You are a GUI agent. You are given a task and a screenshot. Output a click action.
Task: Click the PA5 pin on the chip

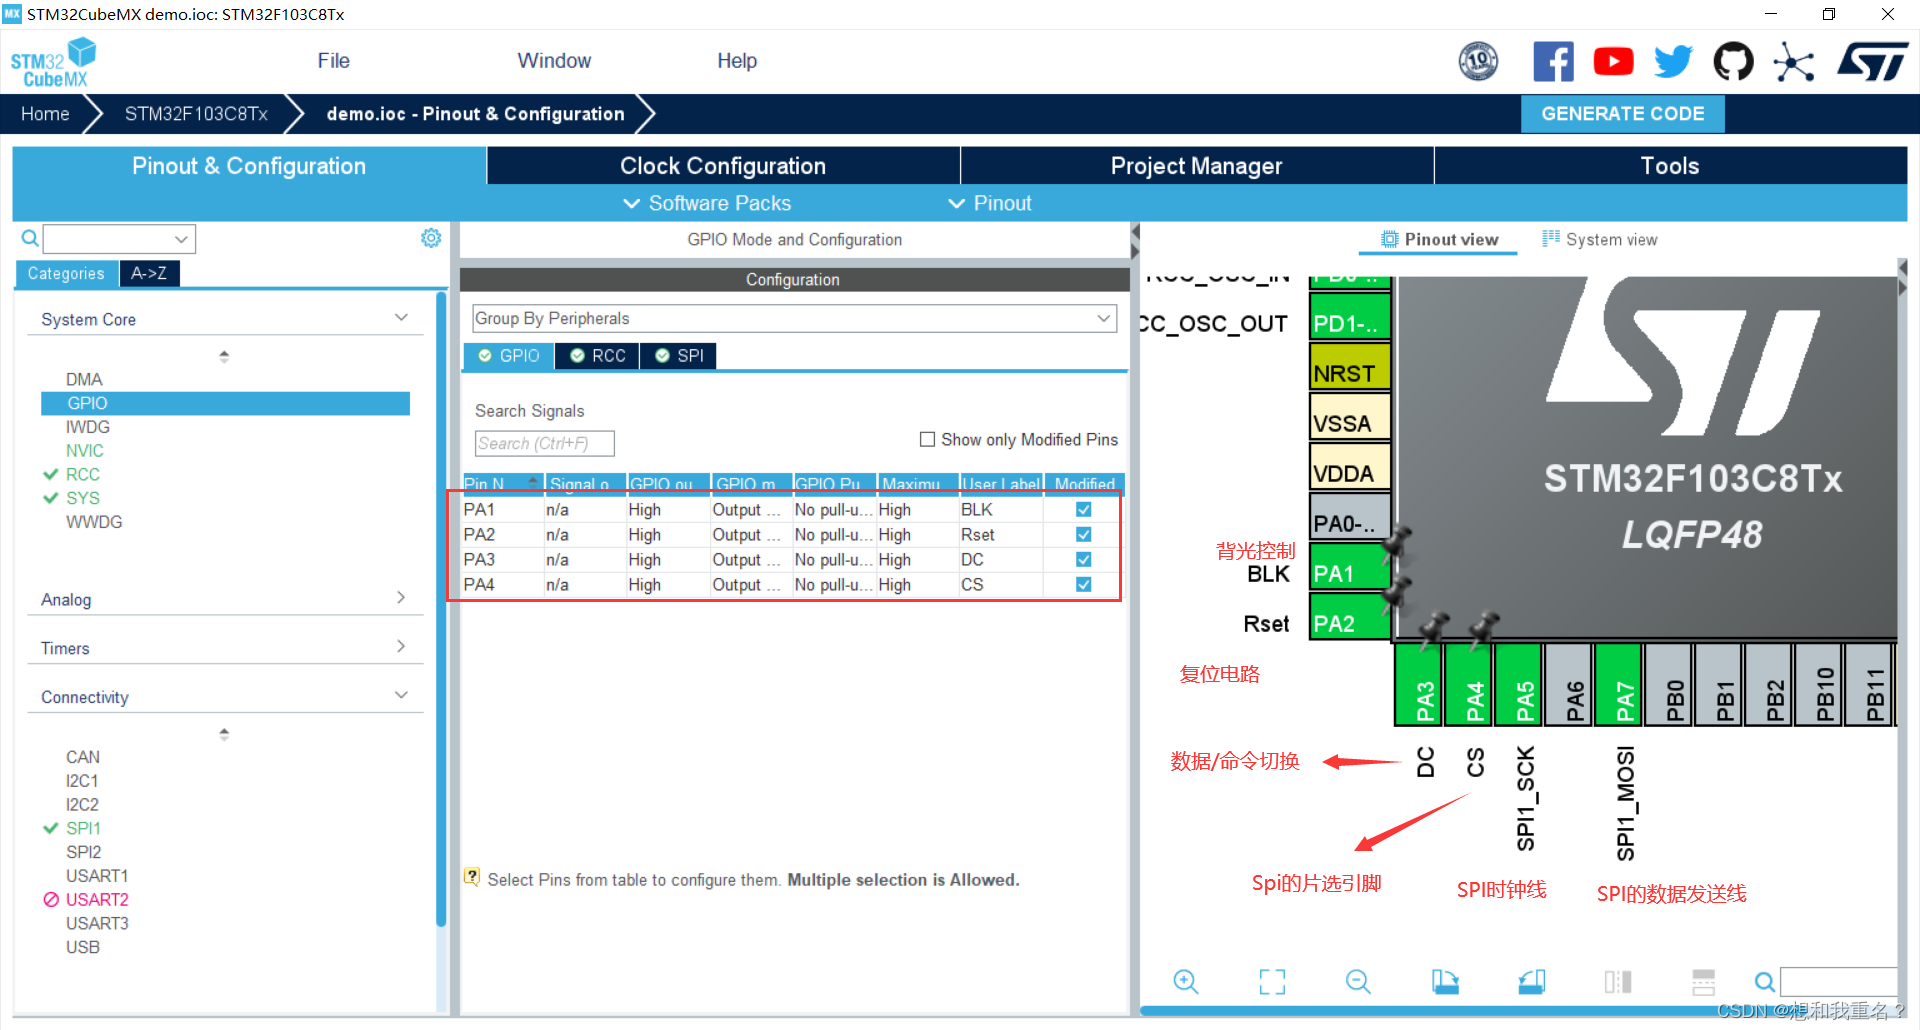tap(1519, 684)
